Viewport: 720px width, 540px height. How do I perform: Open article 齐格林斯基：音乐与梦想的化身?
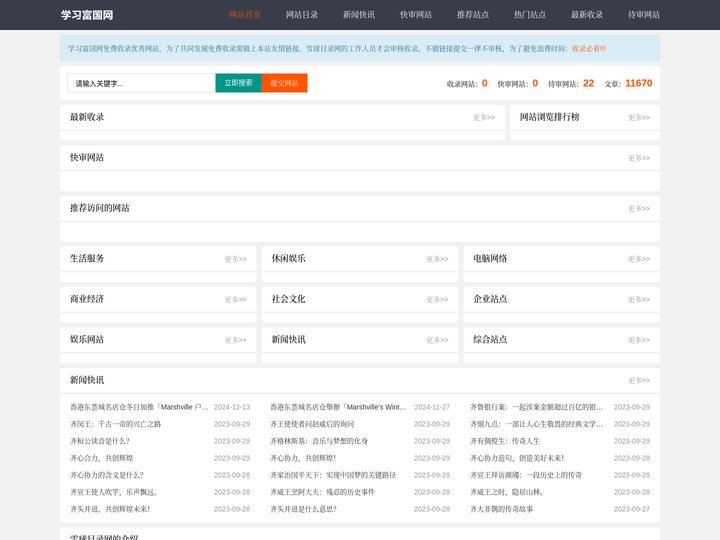[319, 441]
